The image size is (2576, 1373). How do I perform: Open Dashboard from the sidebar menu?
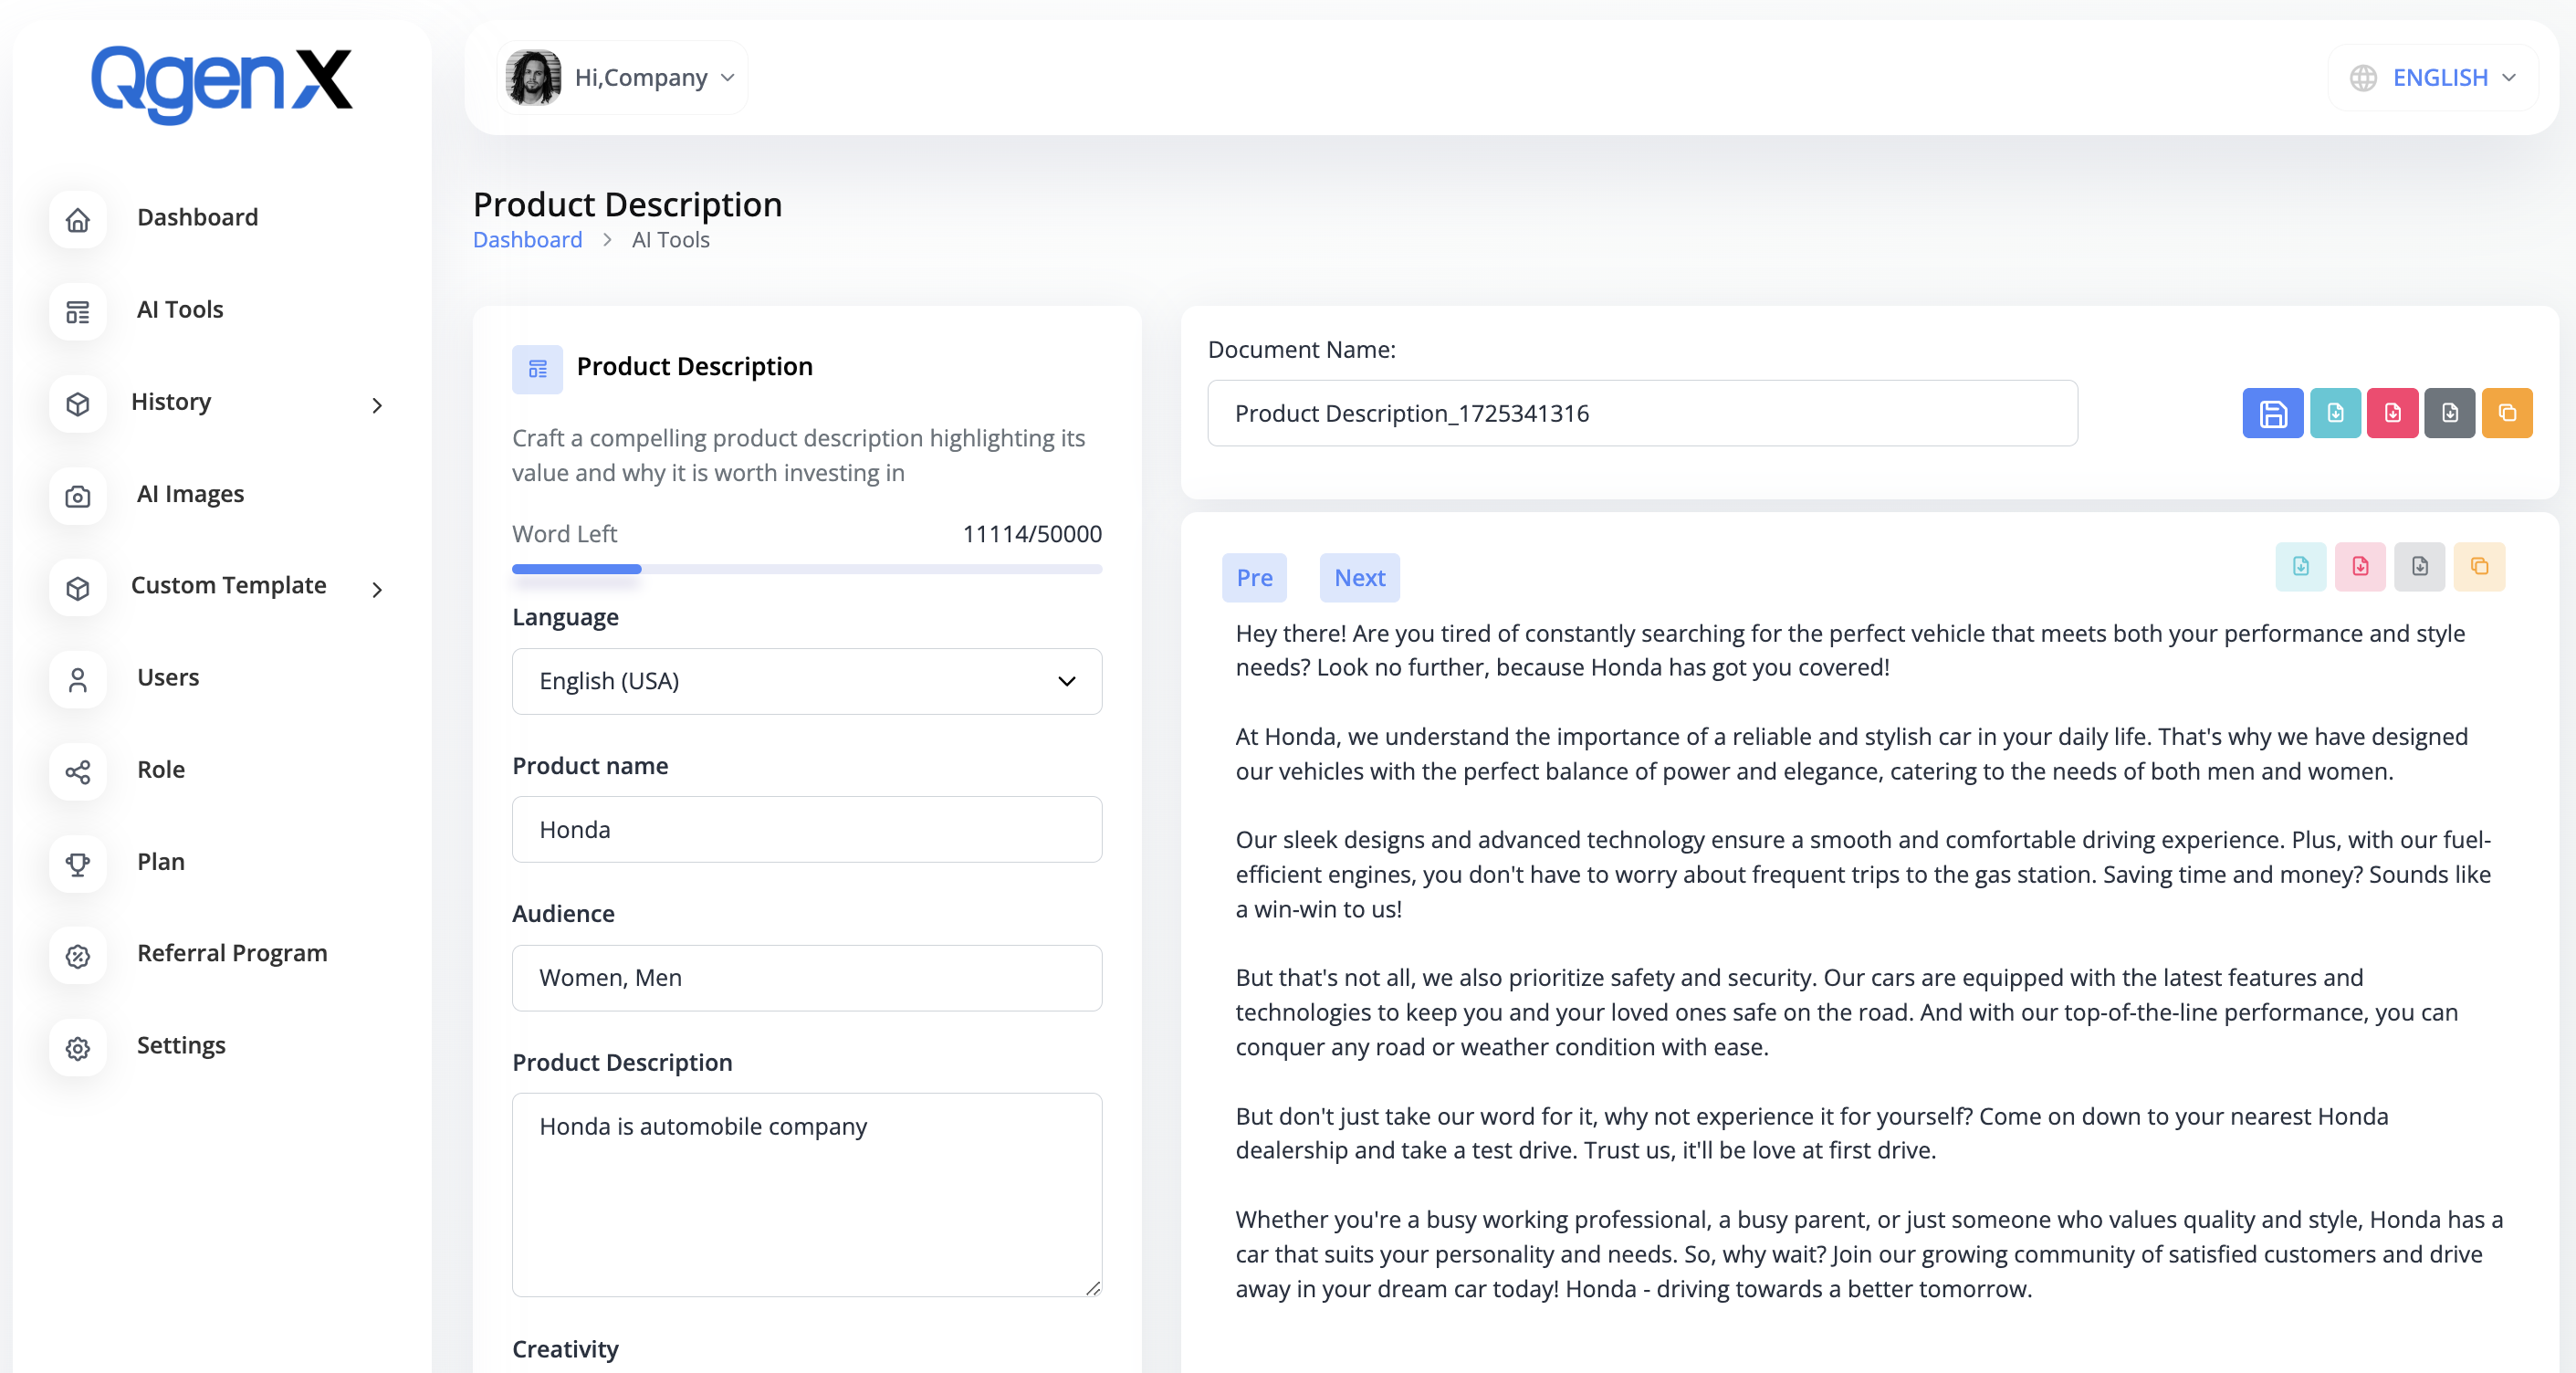pyautogui.click(x=197, y=217)
